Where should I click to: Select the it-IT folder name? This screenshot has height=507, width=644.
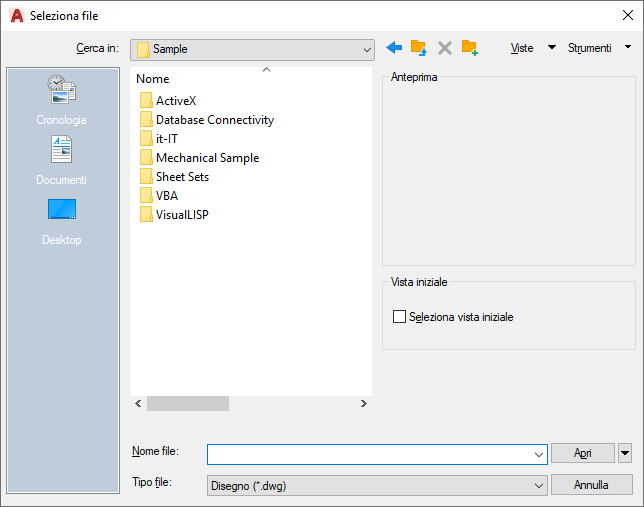167,138
